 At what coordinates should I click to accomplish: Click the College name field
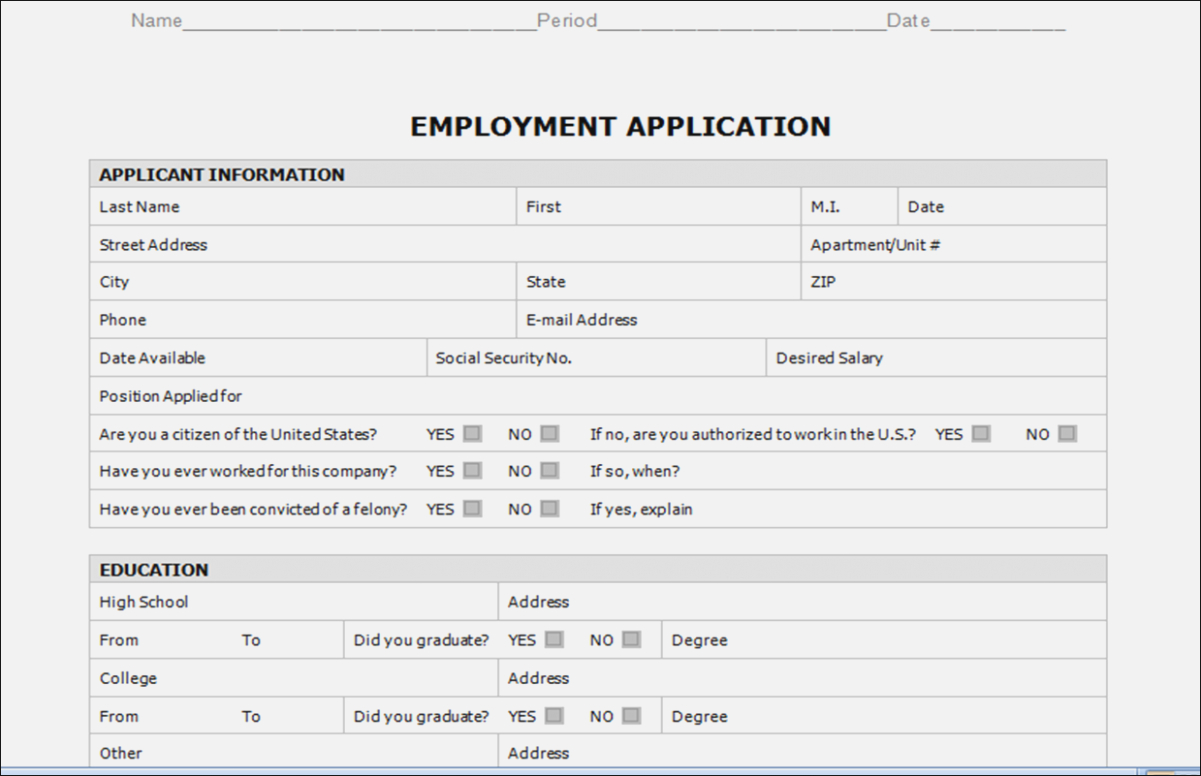(294, 677)
